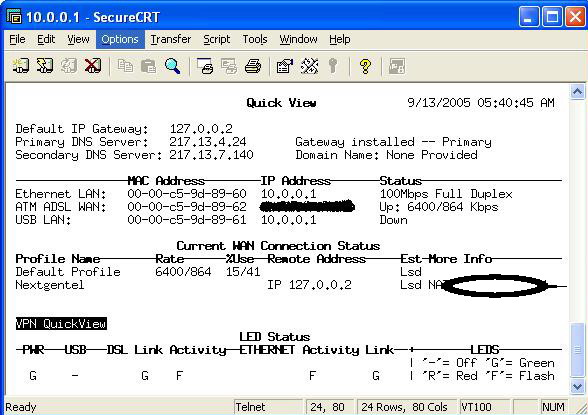Click the greyed-out Reconnect icon

point(69,66)
